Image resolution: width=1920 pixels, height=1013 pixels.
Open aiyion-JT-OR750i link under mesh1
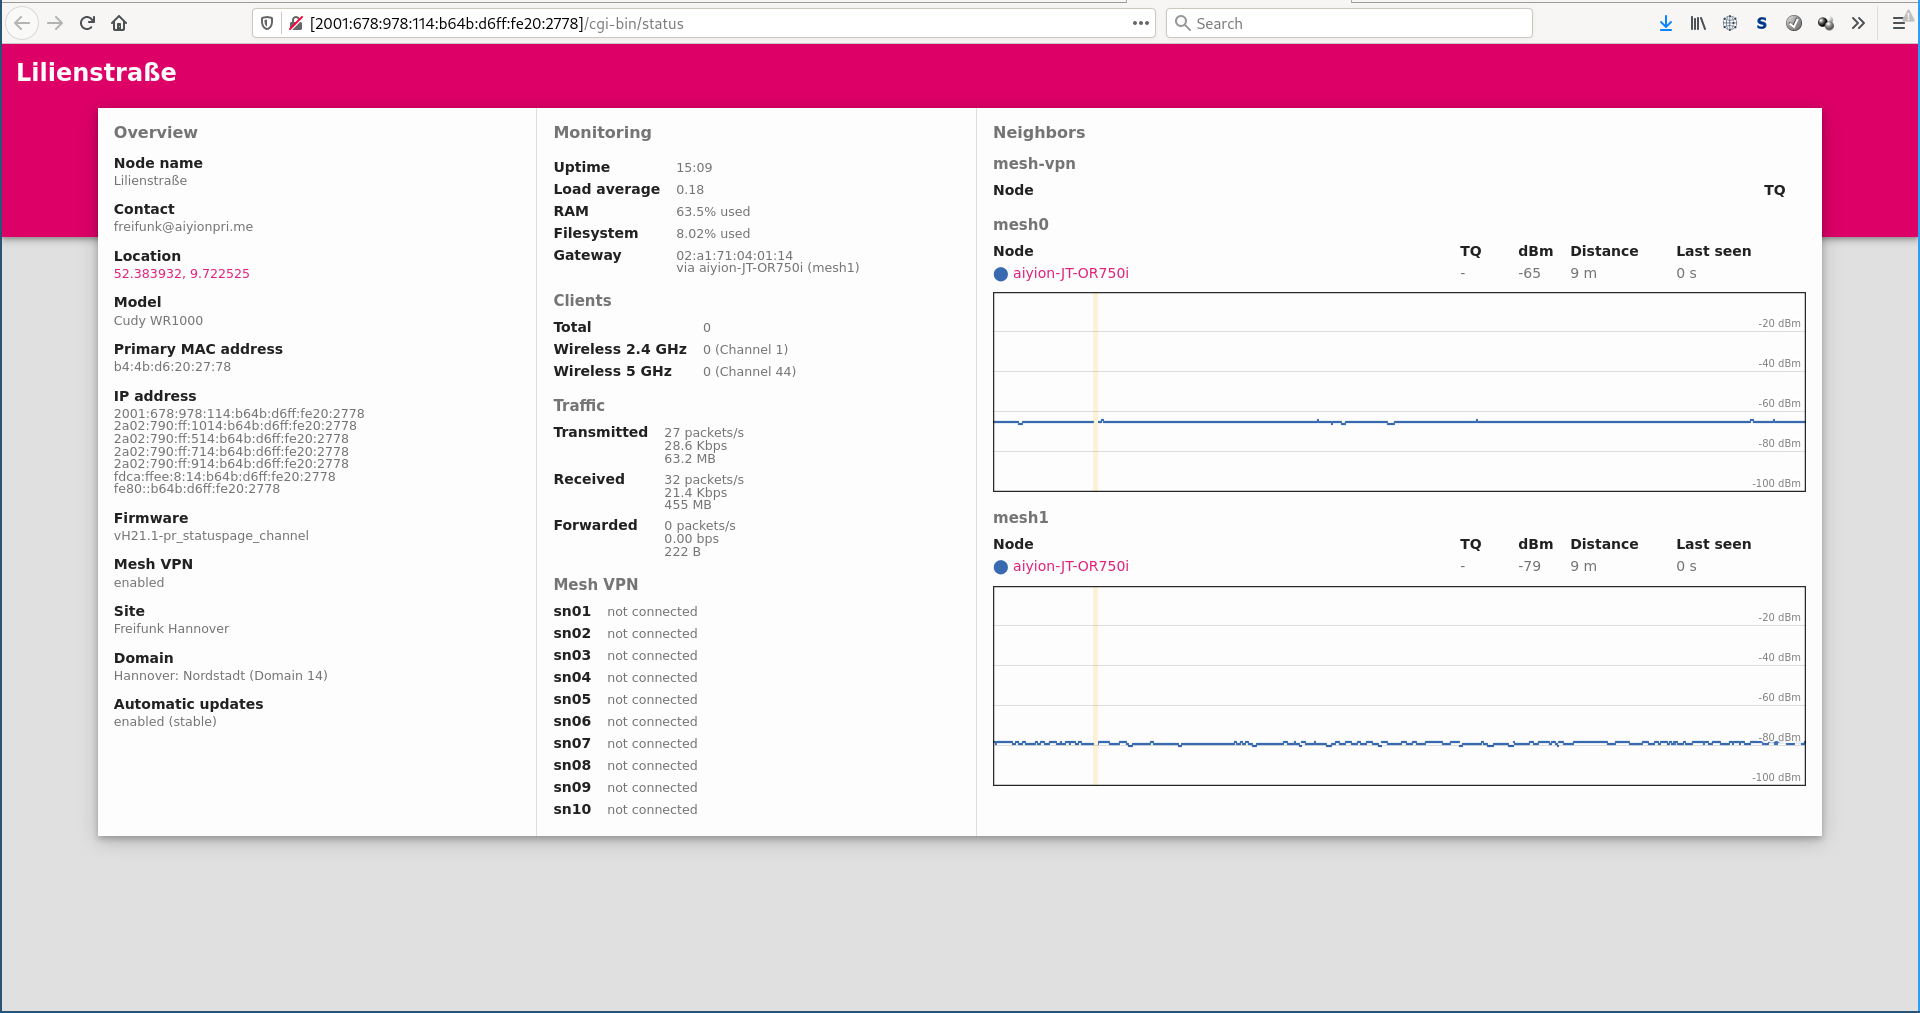[x=1070, y=567]
